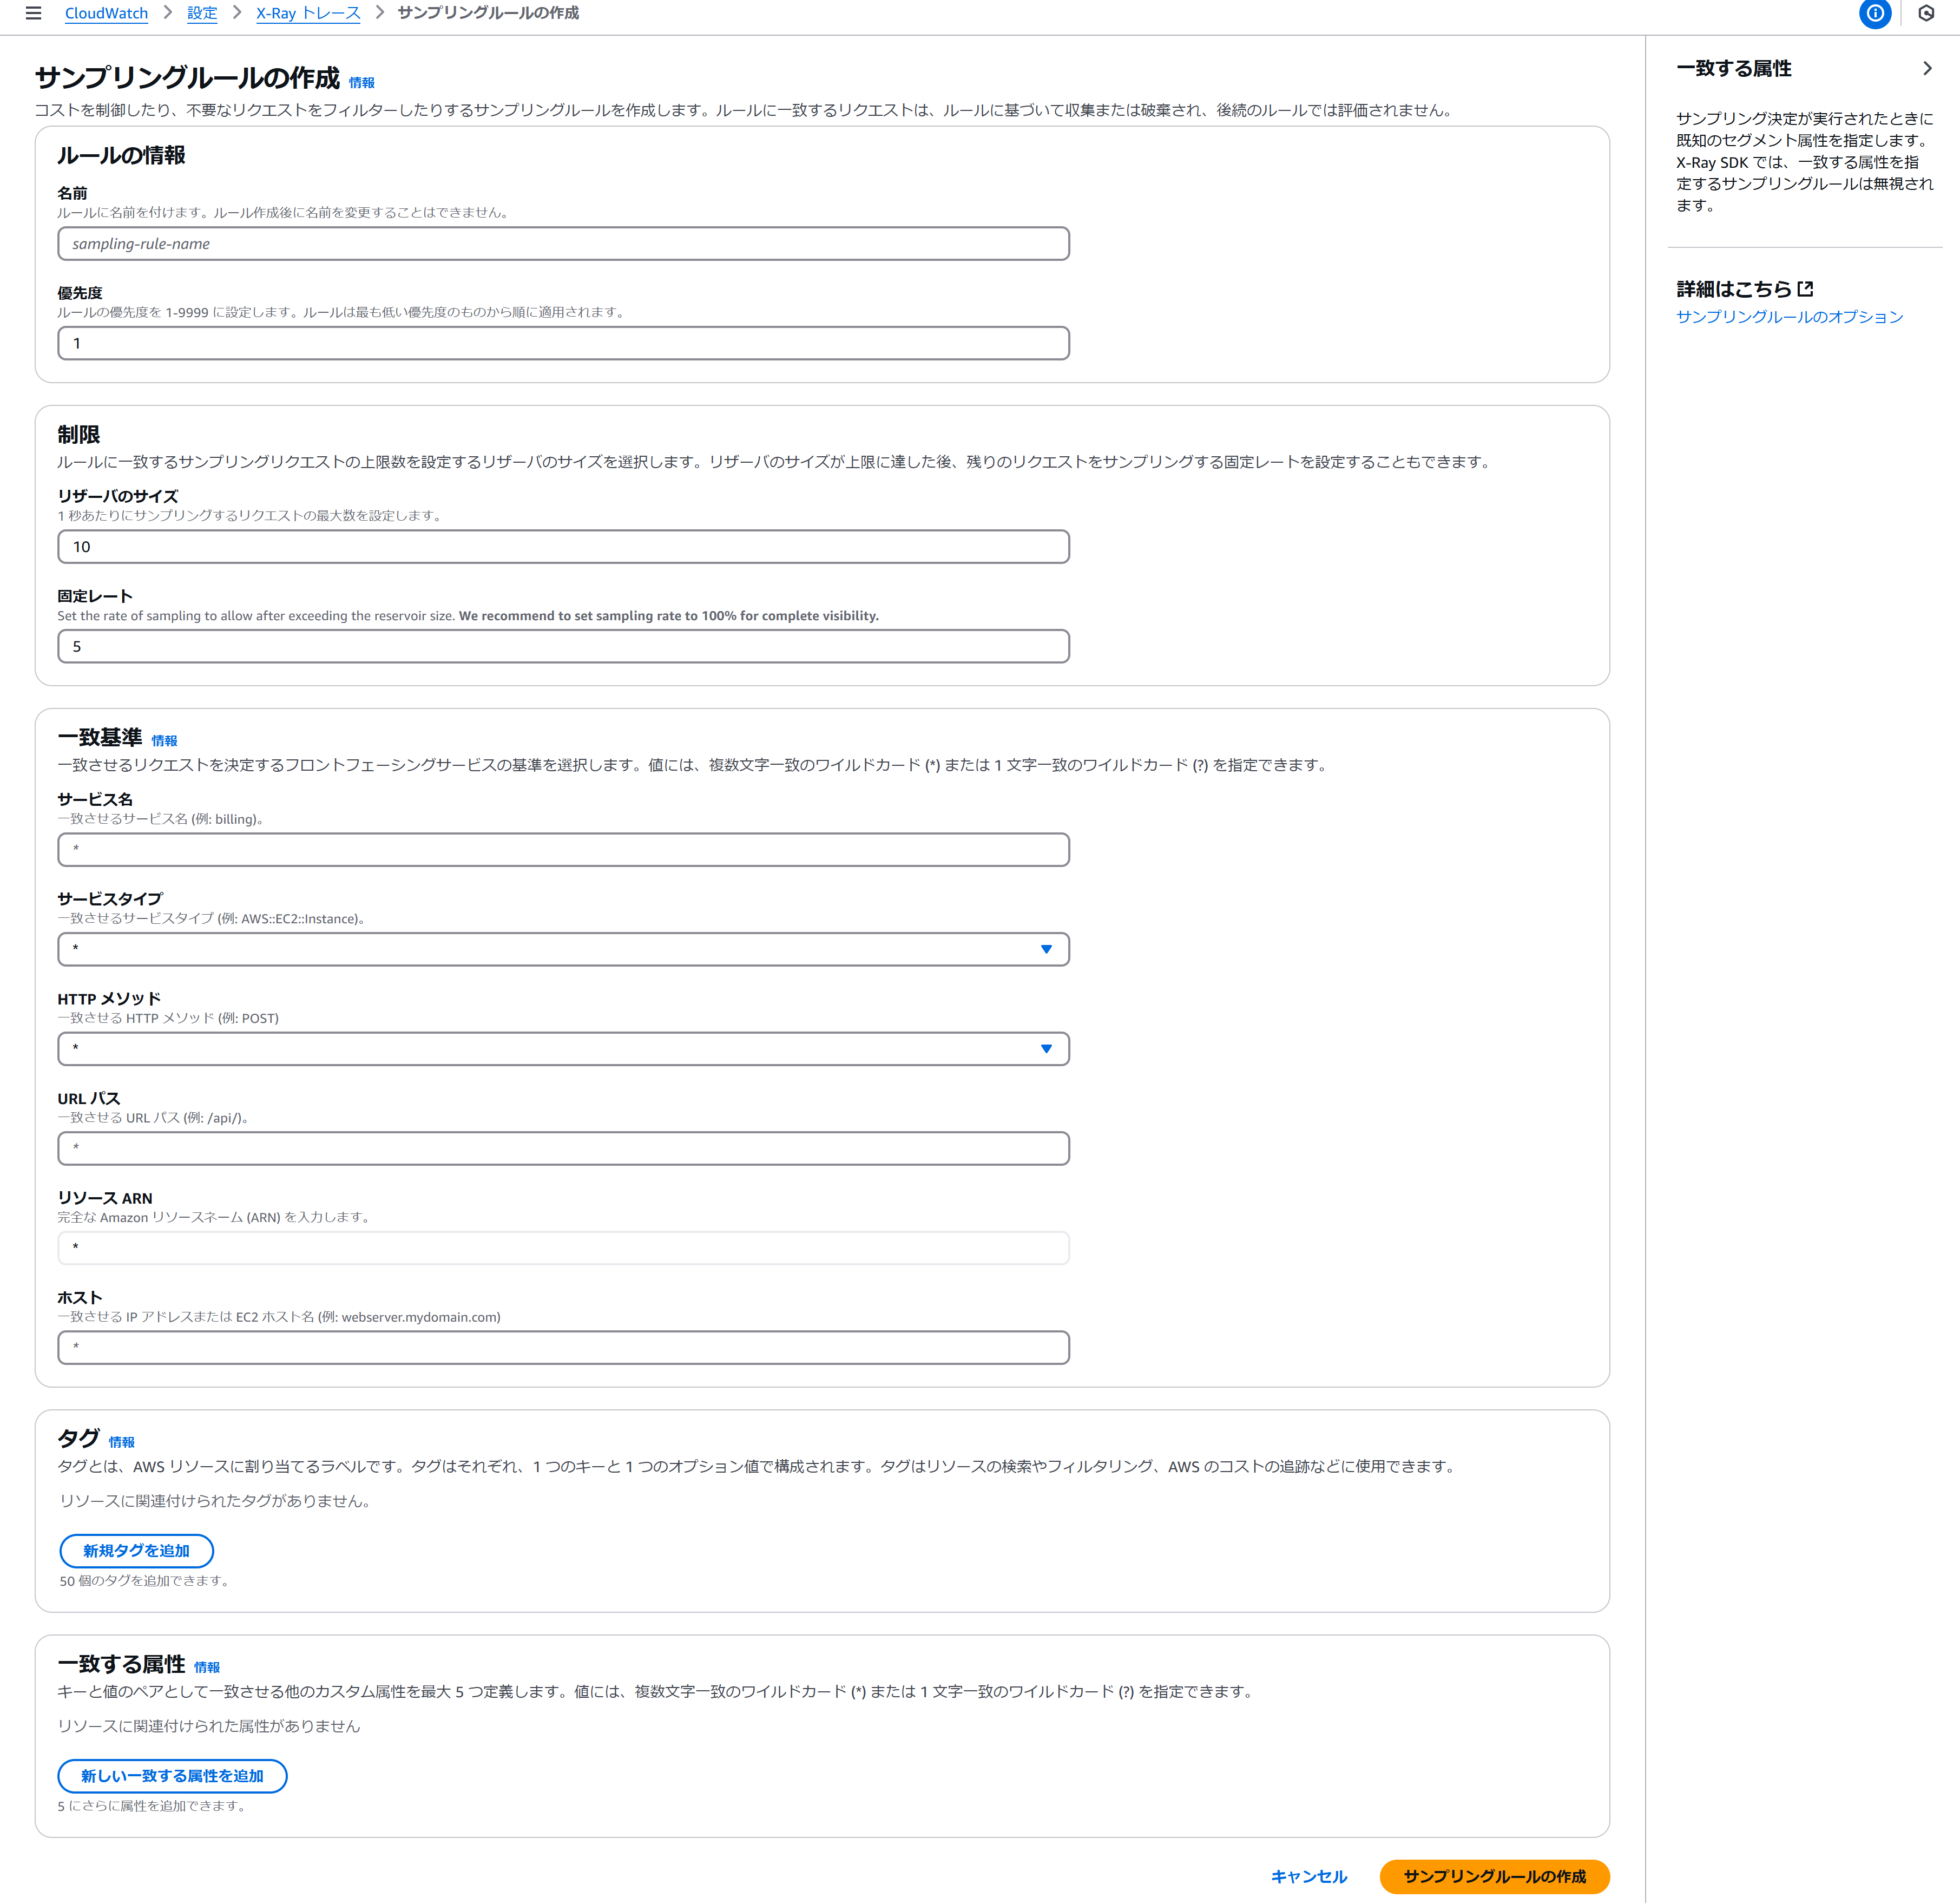Click the blue help info icon in the header
1960x1904 pixels.
[x=1875, y=14]
